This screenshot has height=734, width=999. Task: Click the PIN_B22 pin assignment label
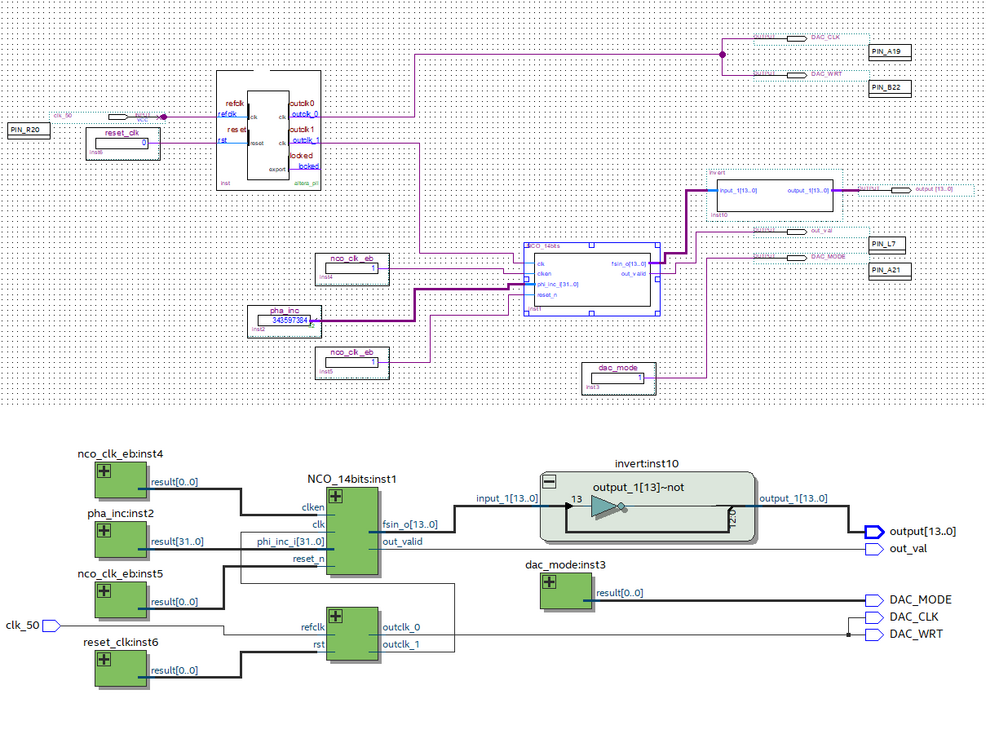point(890,87)
